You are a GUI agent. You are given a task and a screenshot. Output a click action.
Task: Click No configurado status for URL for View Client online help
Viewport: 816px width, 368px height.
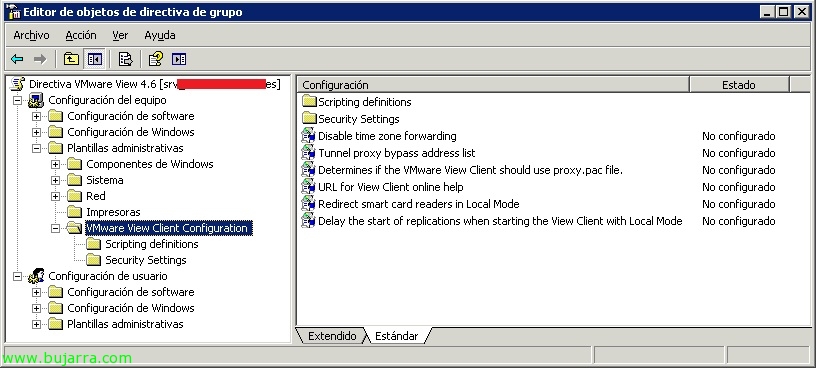tap(738, 187)
